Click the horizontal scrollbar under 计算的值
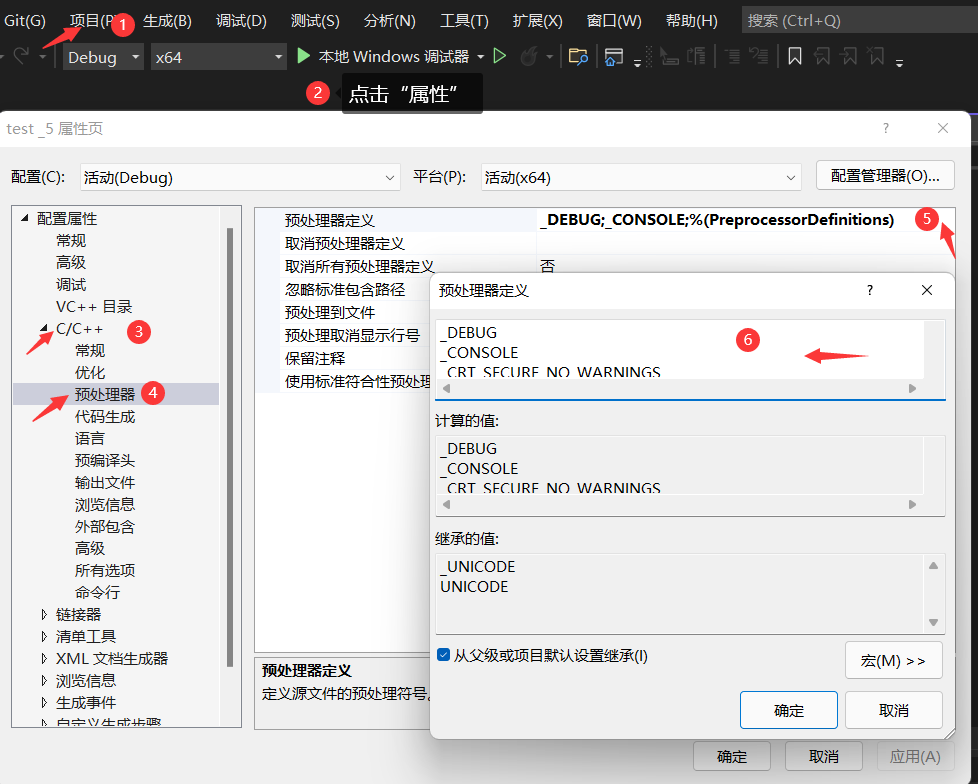Viewport: 978px width, 784px height. click(x=679, y=504)
